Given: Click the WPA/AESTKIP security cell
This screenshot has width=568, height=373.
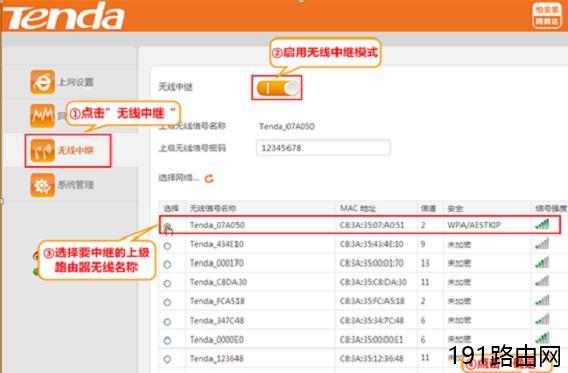Looking at the screenshot, I should coord(474,225).
